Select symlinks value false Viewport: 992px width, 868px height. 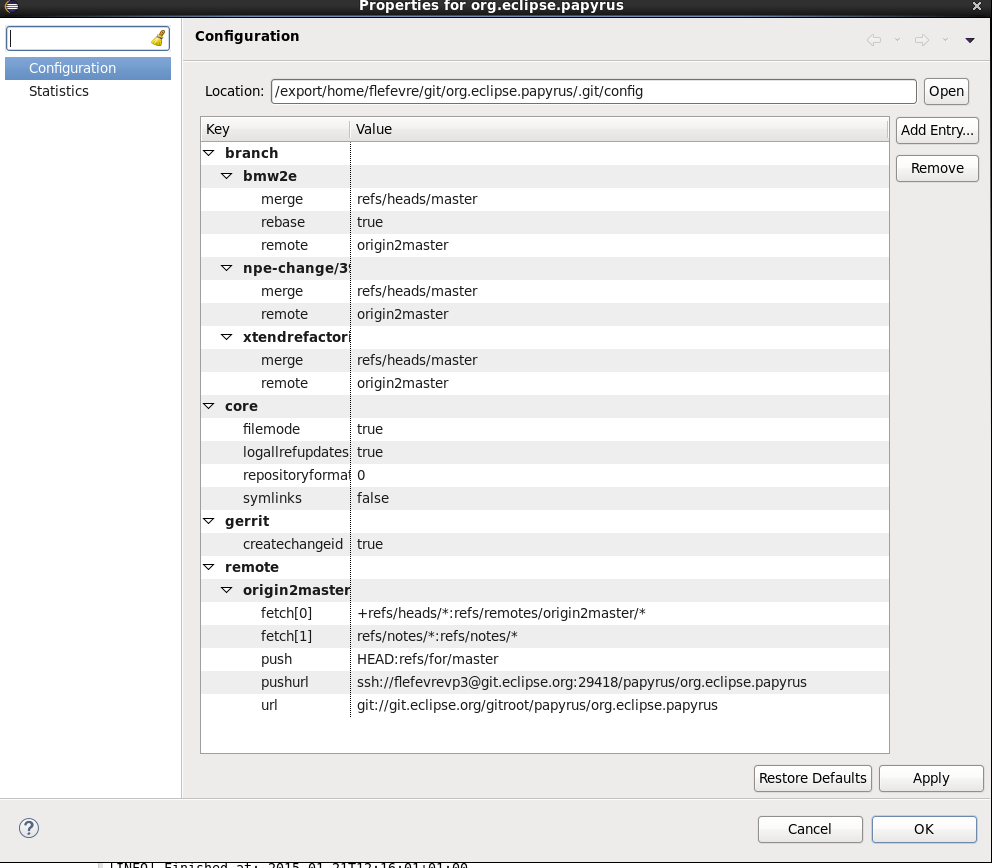click(x=373, y=498)
